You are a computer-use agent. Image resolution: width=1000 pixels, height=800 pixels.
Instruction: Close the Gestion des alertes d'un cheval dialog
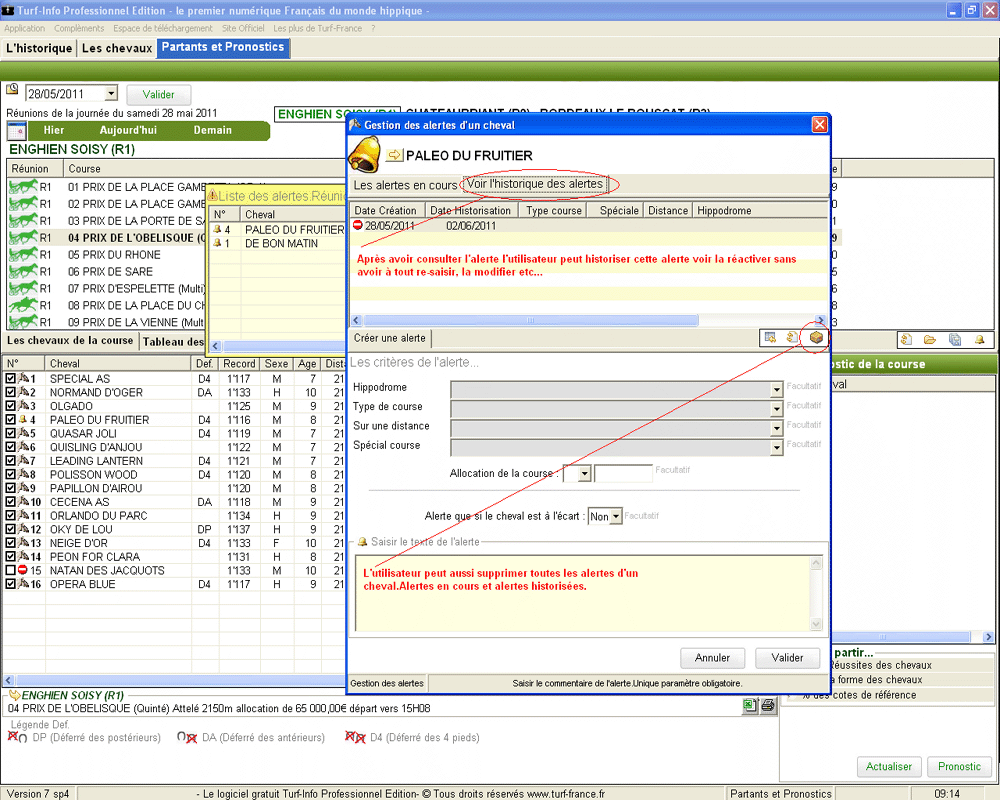click(820, 124)
